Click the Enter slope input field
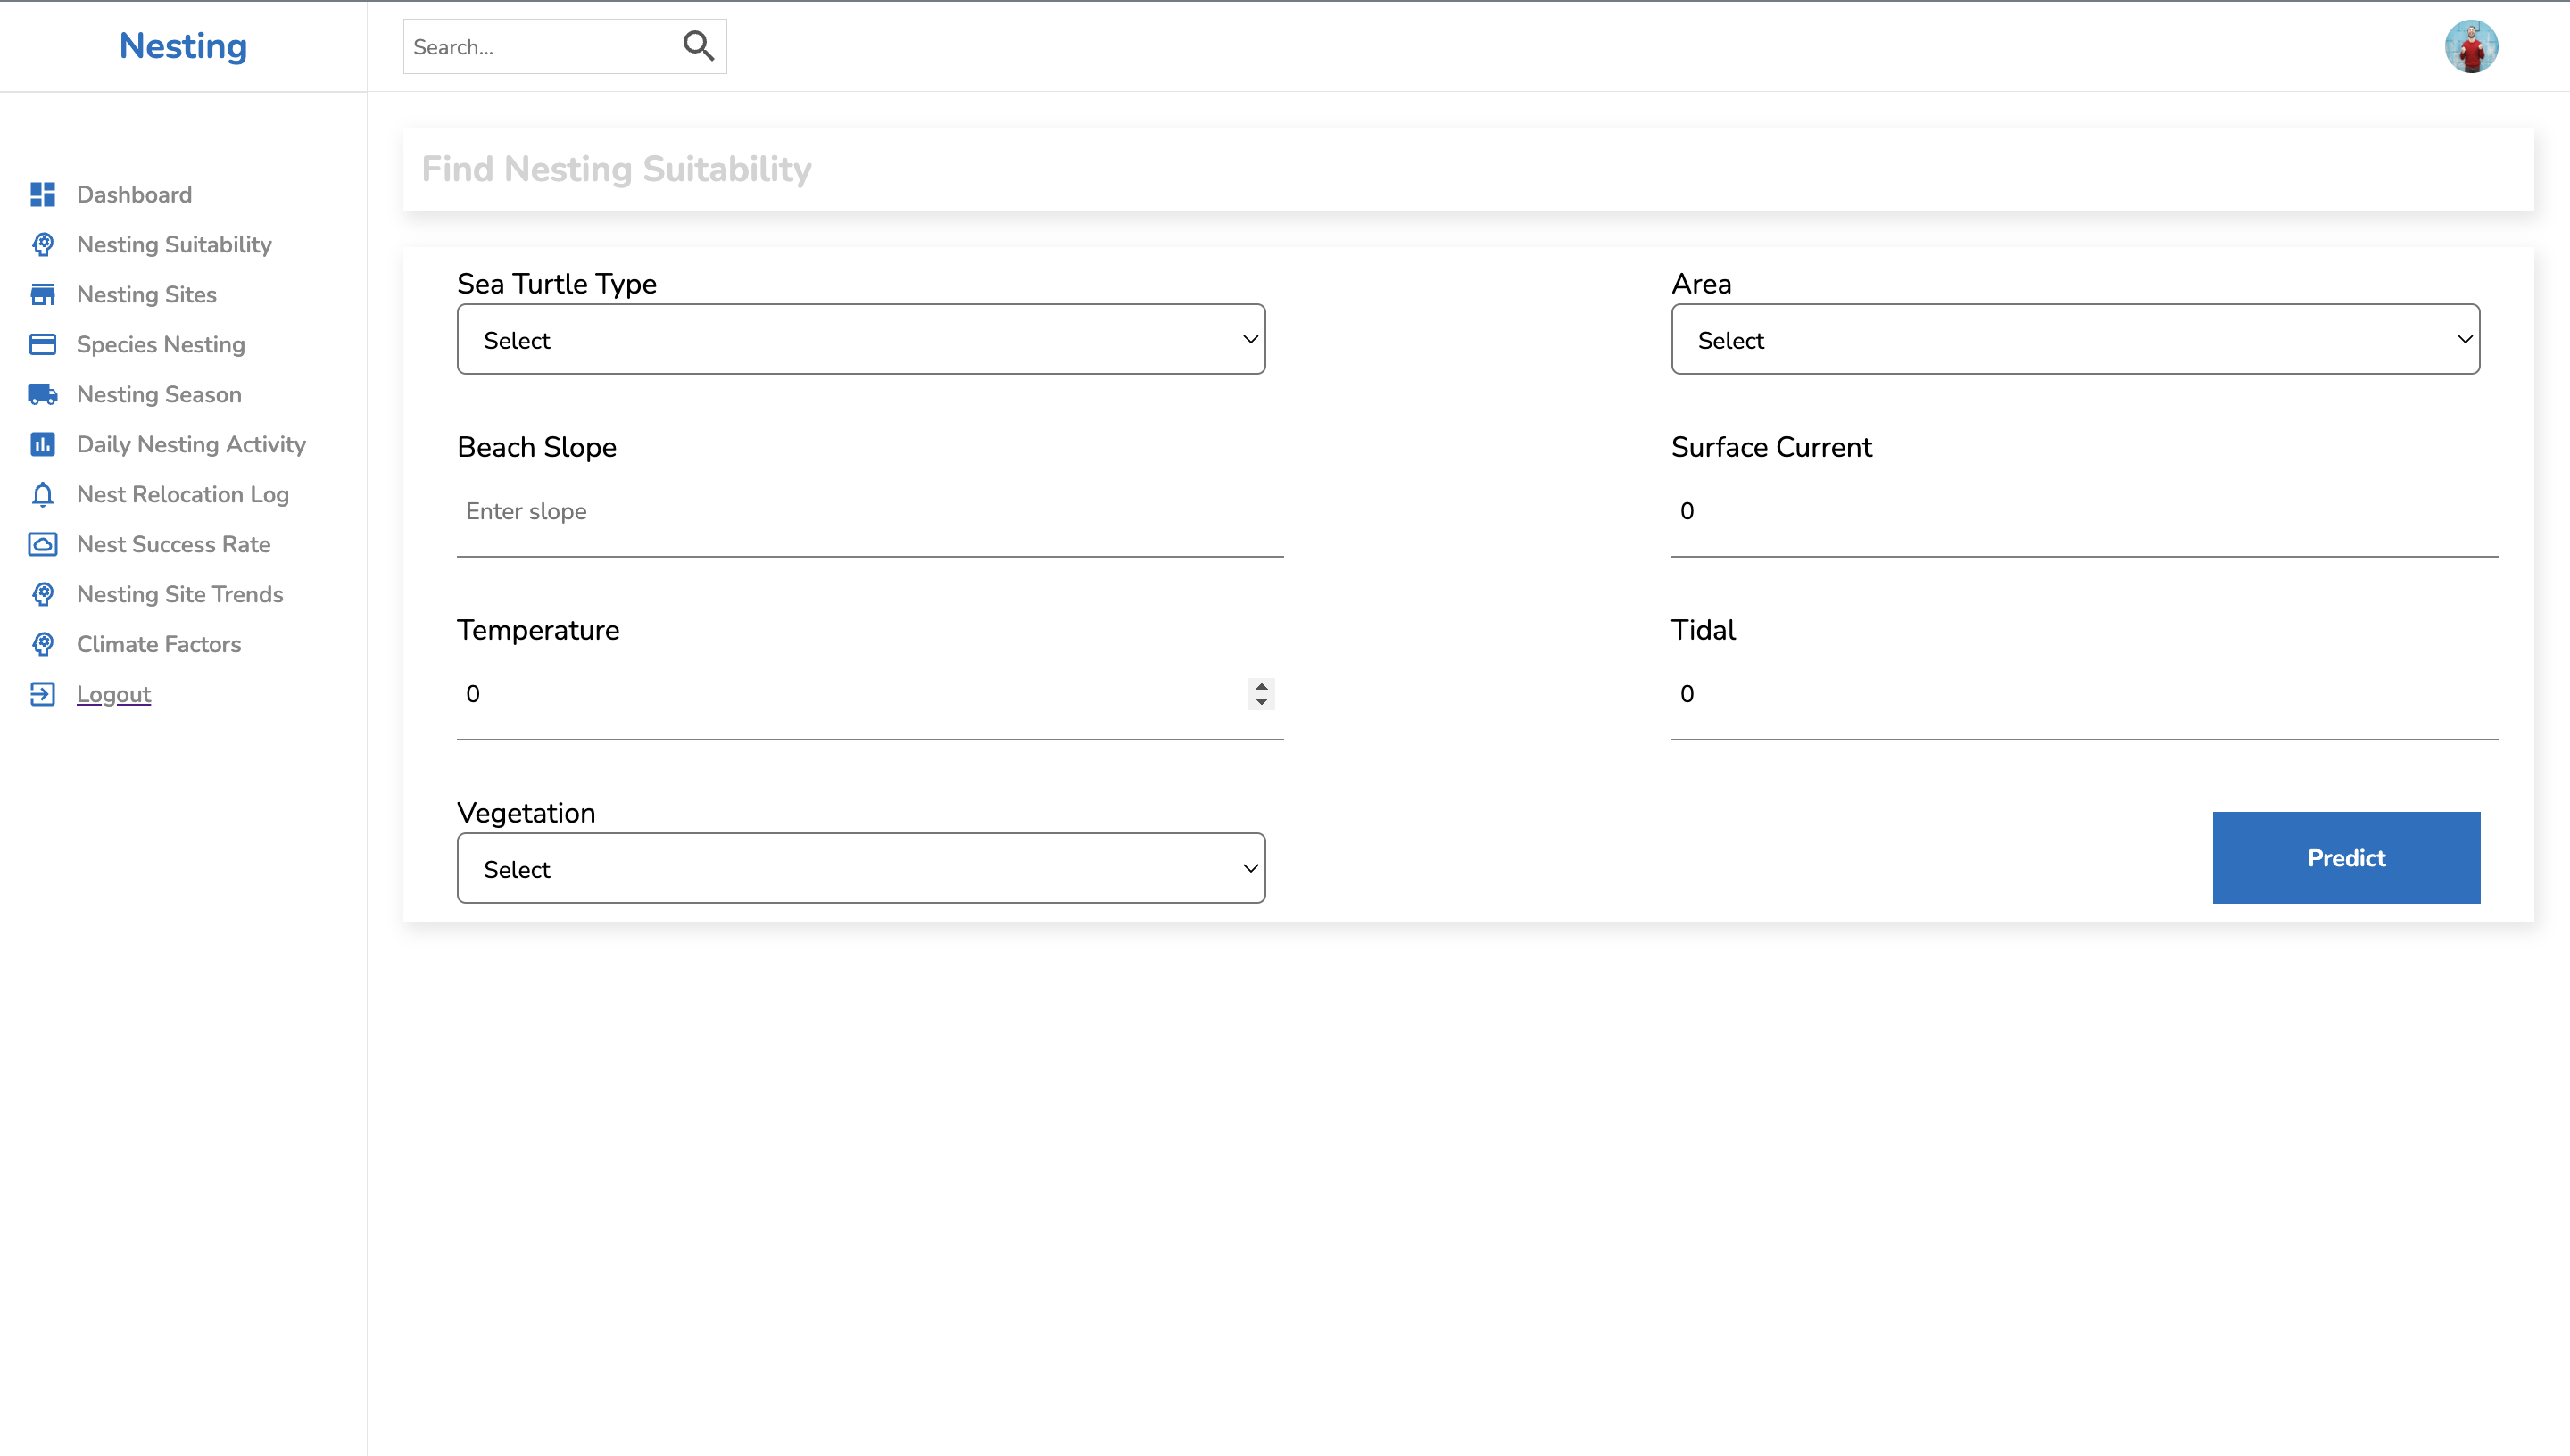This screenshot has height=1456, width=2570. point(869,511)
